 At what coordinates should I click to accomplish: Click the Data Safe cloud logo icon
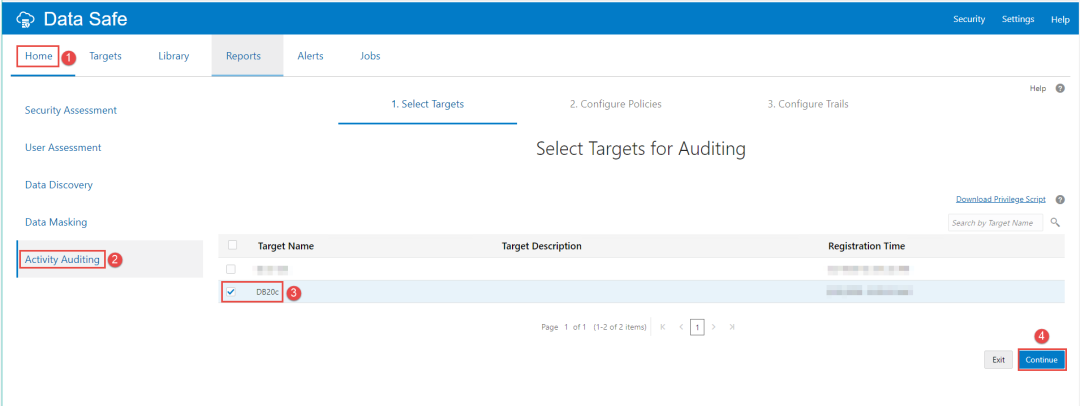(x=25, y=19)
